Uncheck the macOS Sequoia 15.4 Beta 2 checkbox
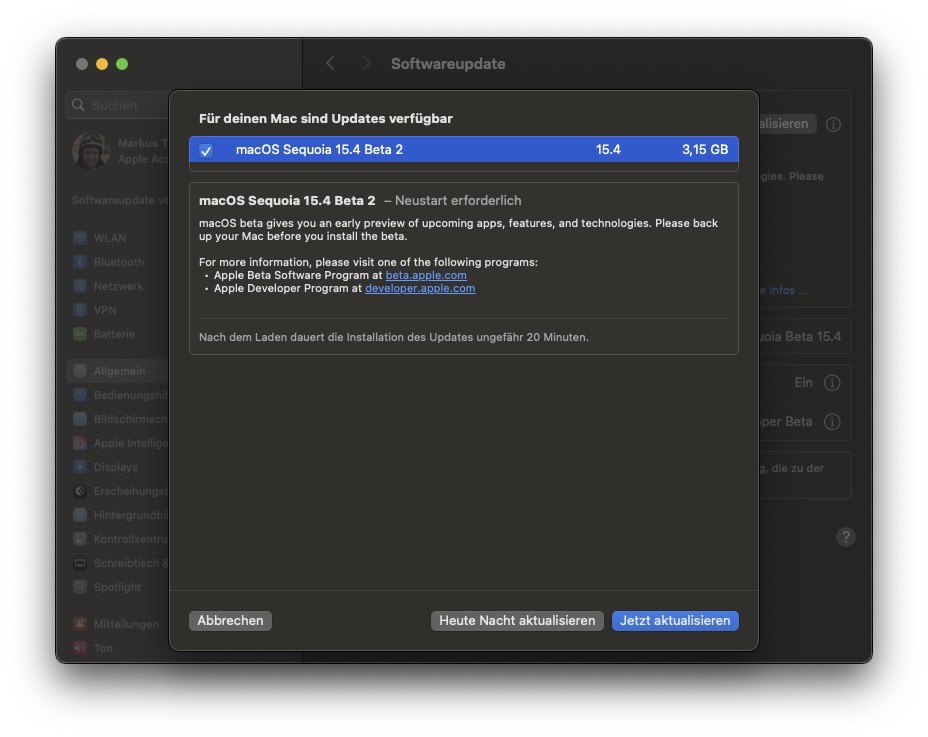The width and height of the screenshot is (928, 737). coord(206,150)
